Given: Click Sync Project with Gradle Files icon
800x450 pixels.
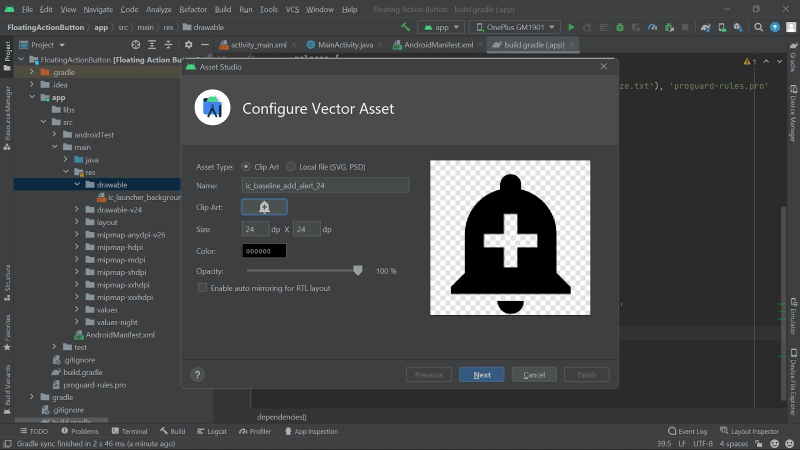Looking at the screenshot, I should pos(706,27).
